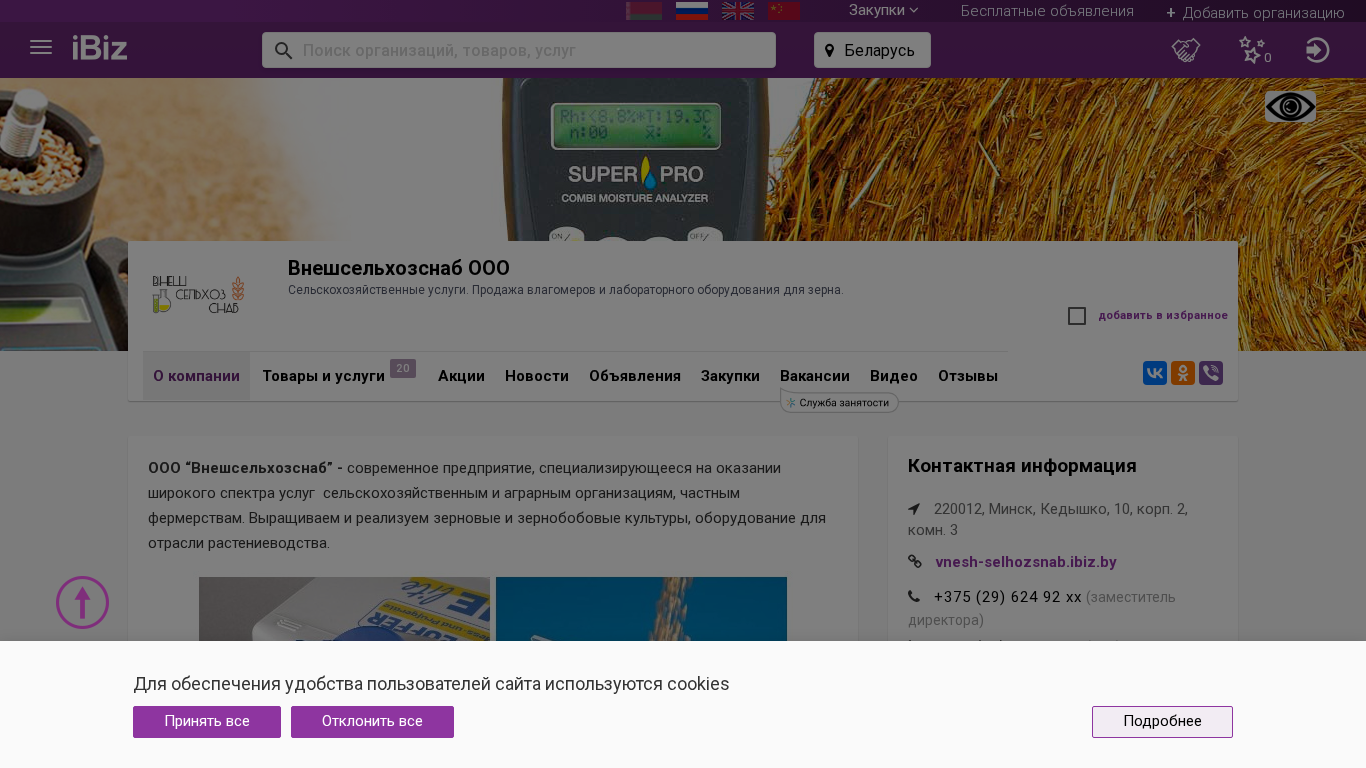Click the 'Служба занятости' badge
Screen dimensions: 1366x768
click(839, 402)
